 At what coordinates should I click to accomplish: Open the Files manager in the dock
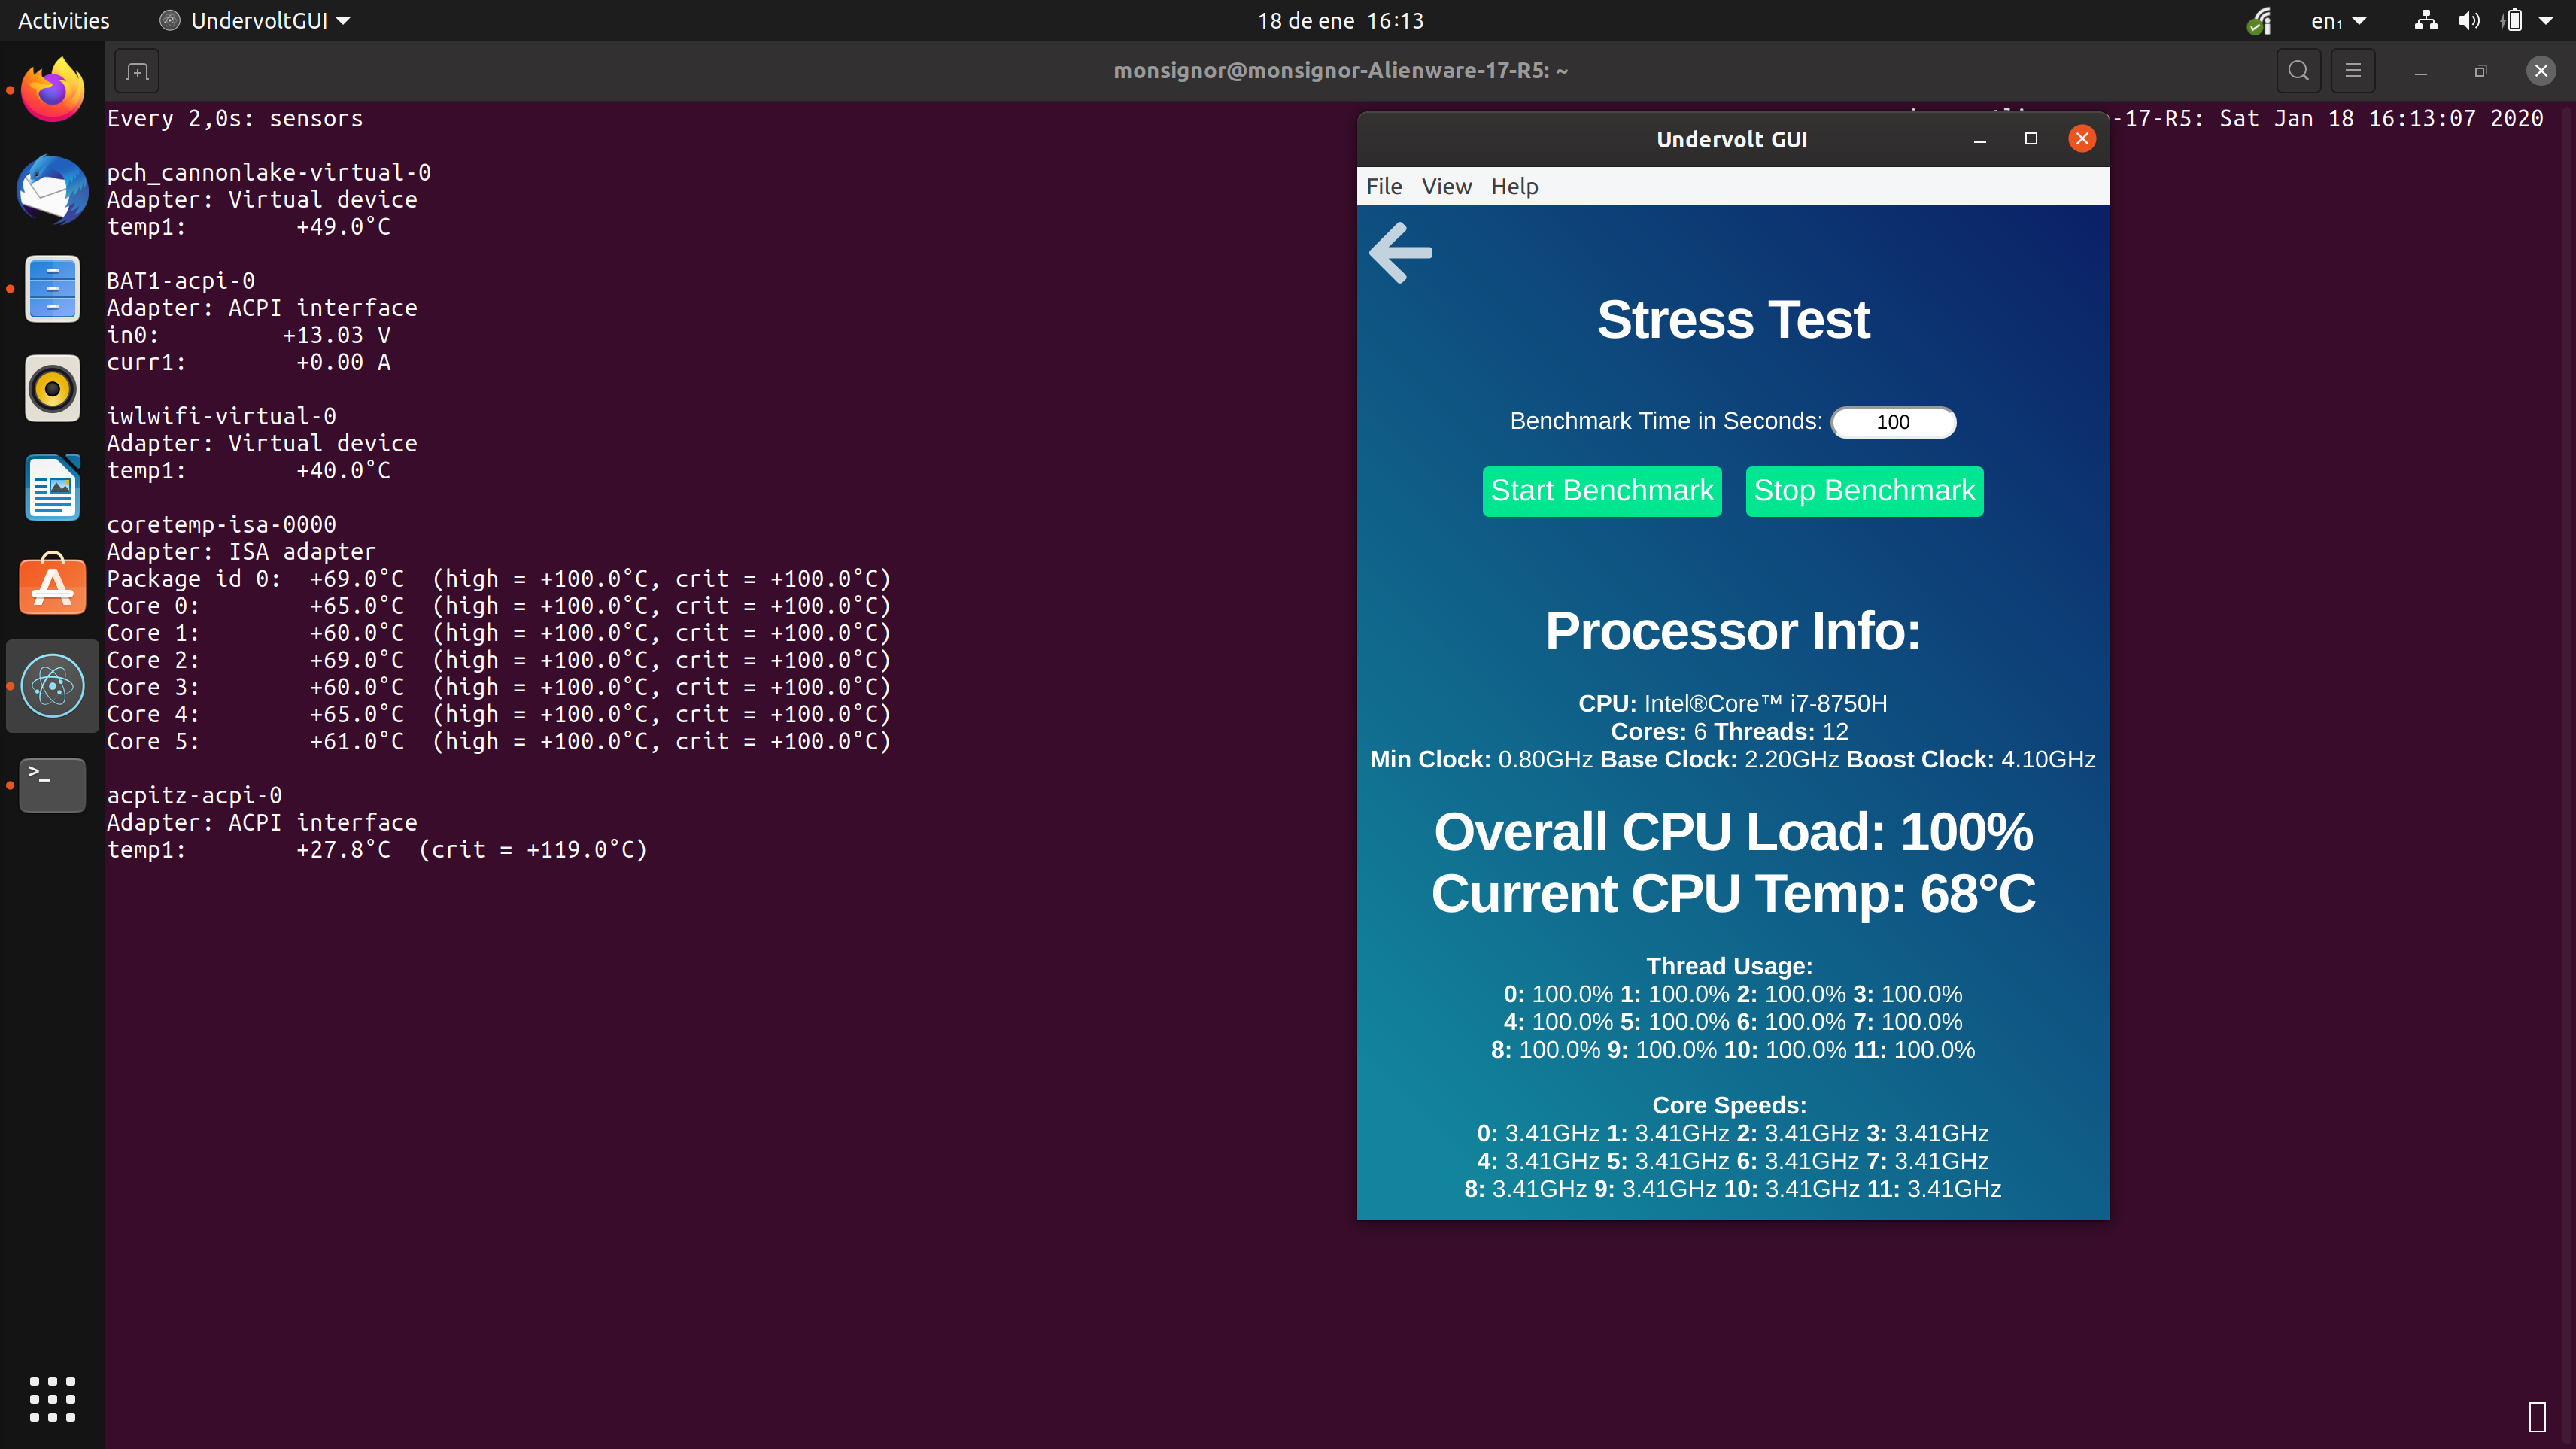coord(53,289)
